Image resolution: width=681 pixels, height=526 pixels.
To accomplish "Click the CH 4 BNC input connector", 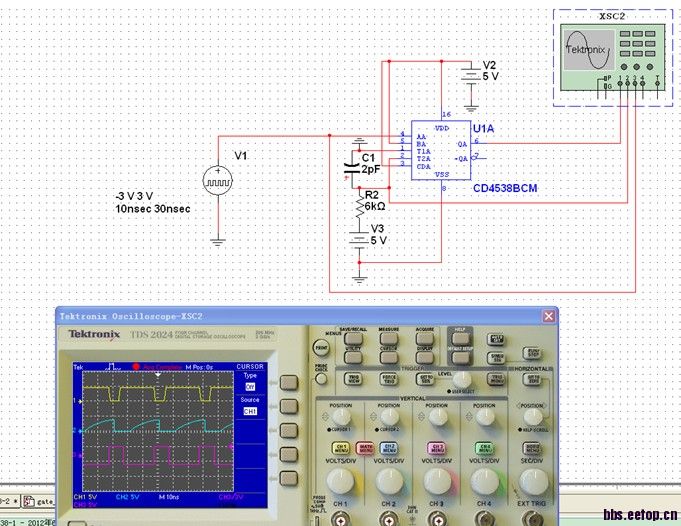I will tap(484, 519).
